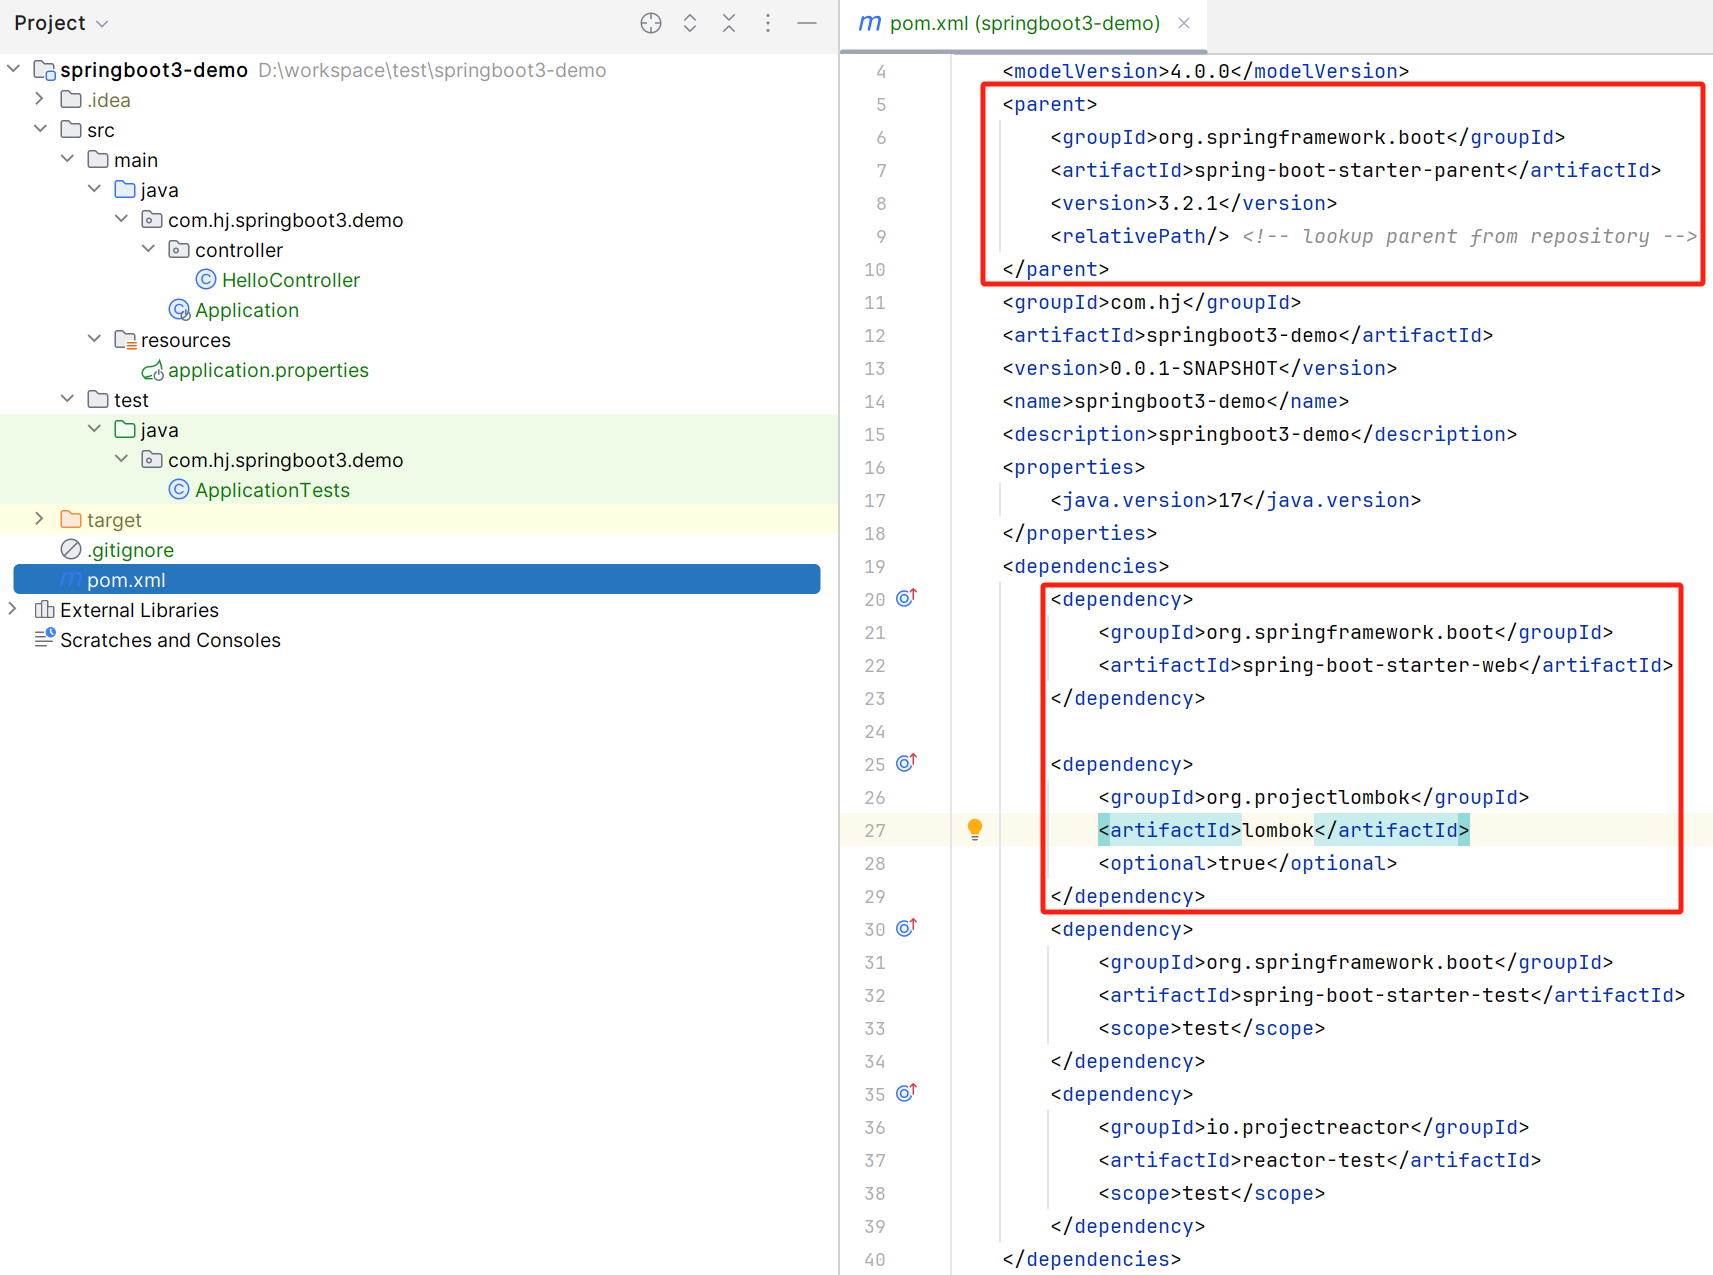Click spring-boot-starter-web artifactId text
1713x1275 pixels.
(1380, 665)
